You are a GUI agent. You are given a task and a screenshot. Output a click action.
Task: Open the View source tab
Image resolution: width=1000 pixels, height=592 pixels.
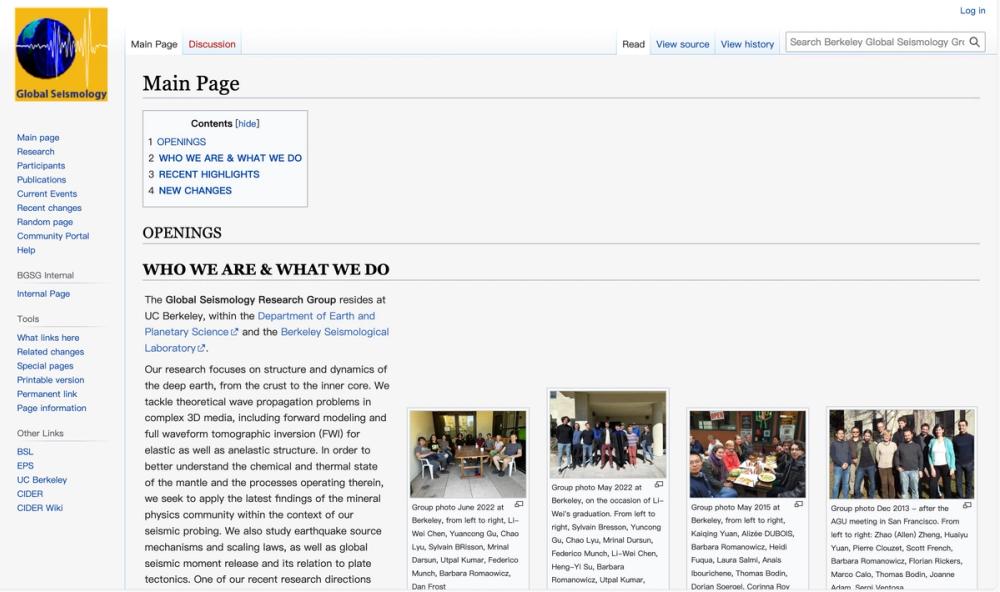(x=682, y=44)
